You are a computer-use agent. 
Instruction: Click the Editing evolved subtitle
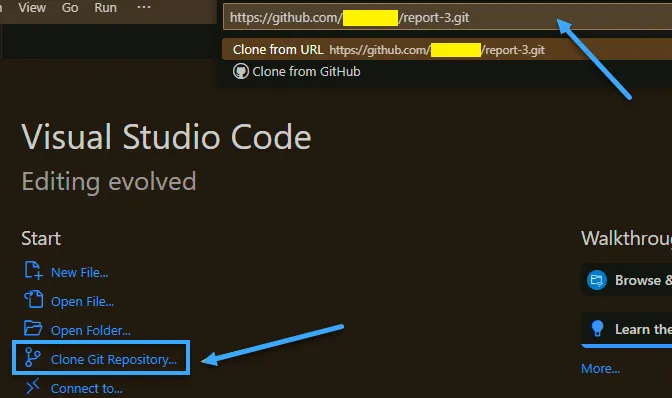pyautogui.click(x=109, y=182)
